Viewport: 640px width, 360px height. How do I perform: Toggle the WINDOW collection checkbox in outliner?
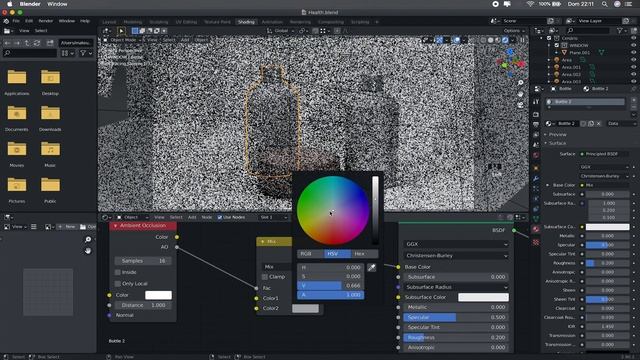pos(556,45)
